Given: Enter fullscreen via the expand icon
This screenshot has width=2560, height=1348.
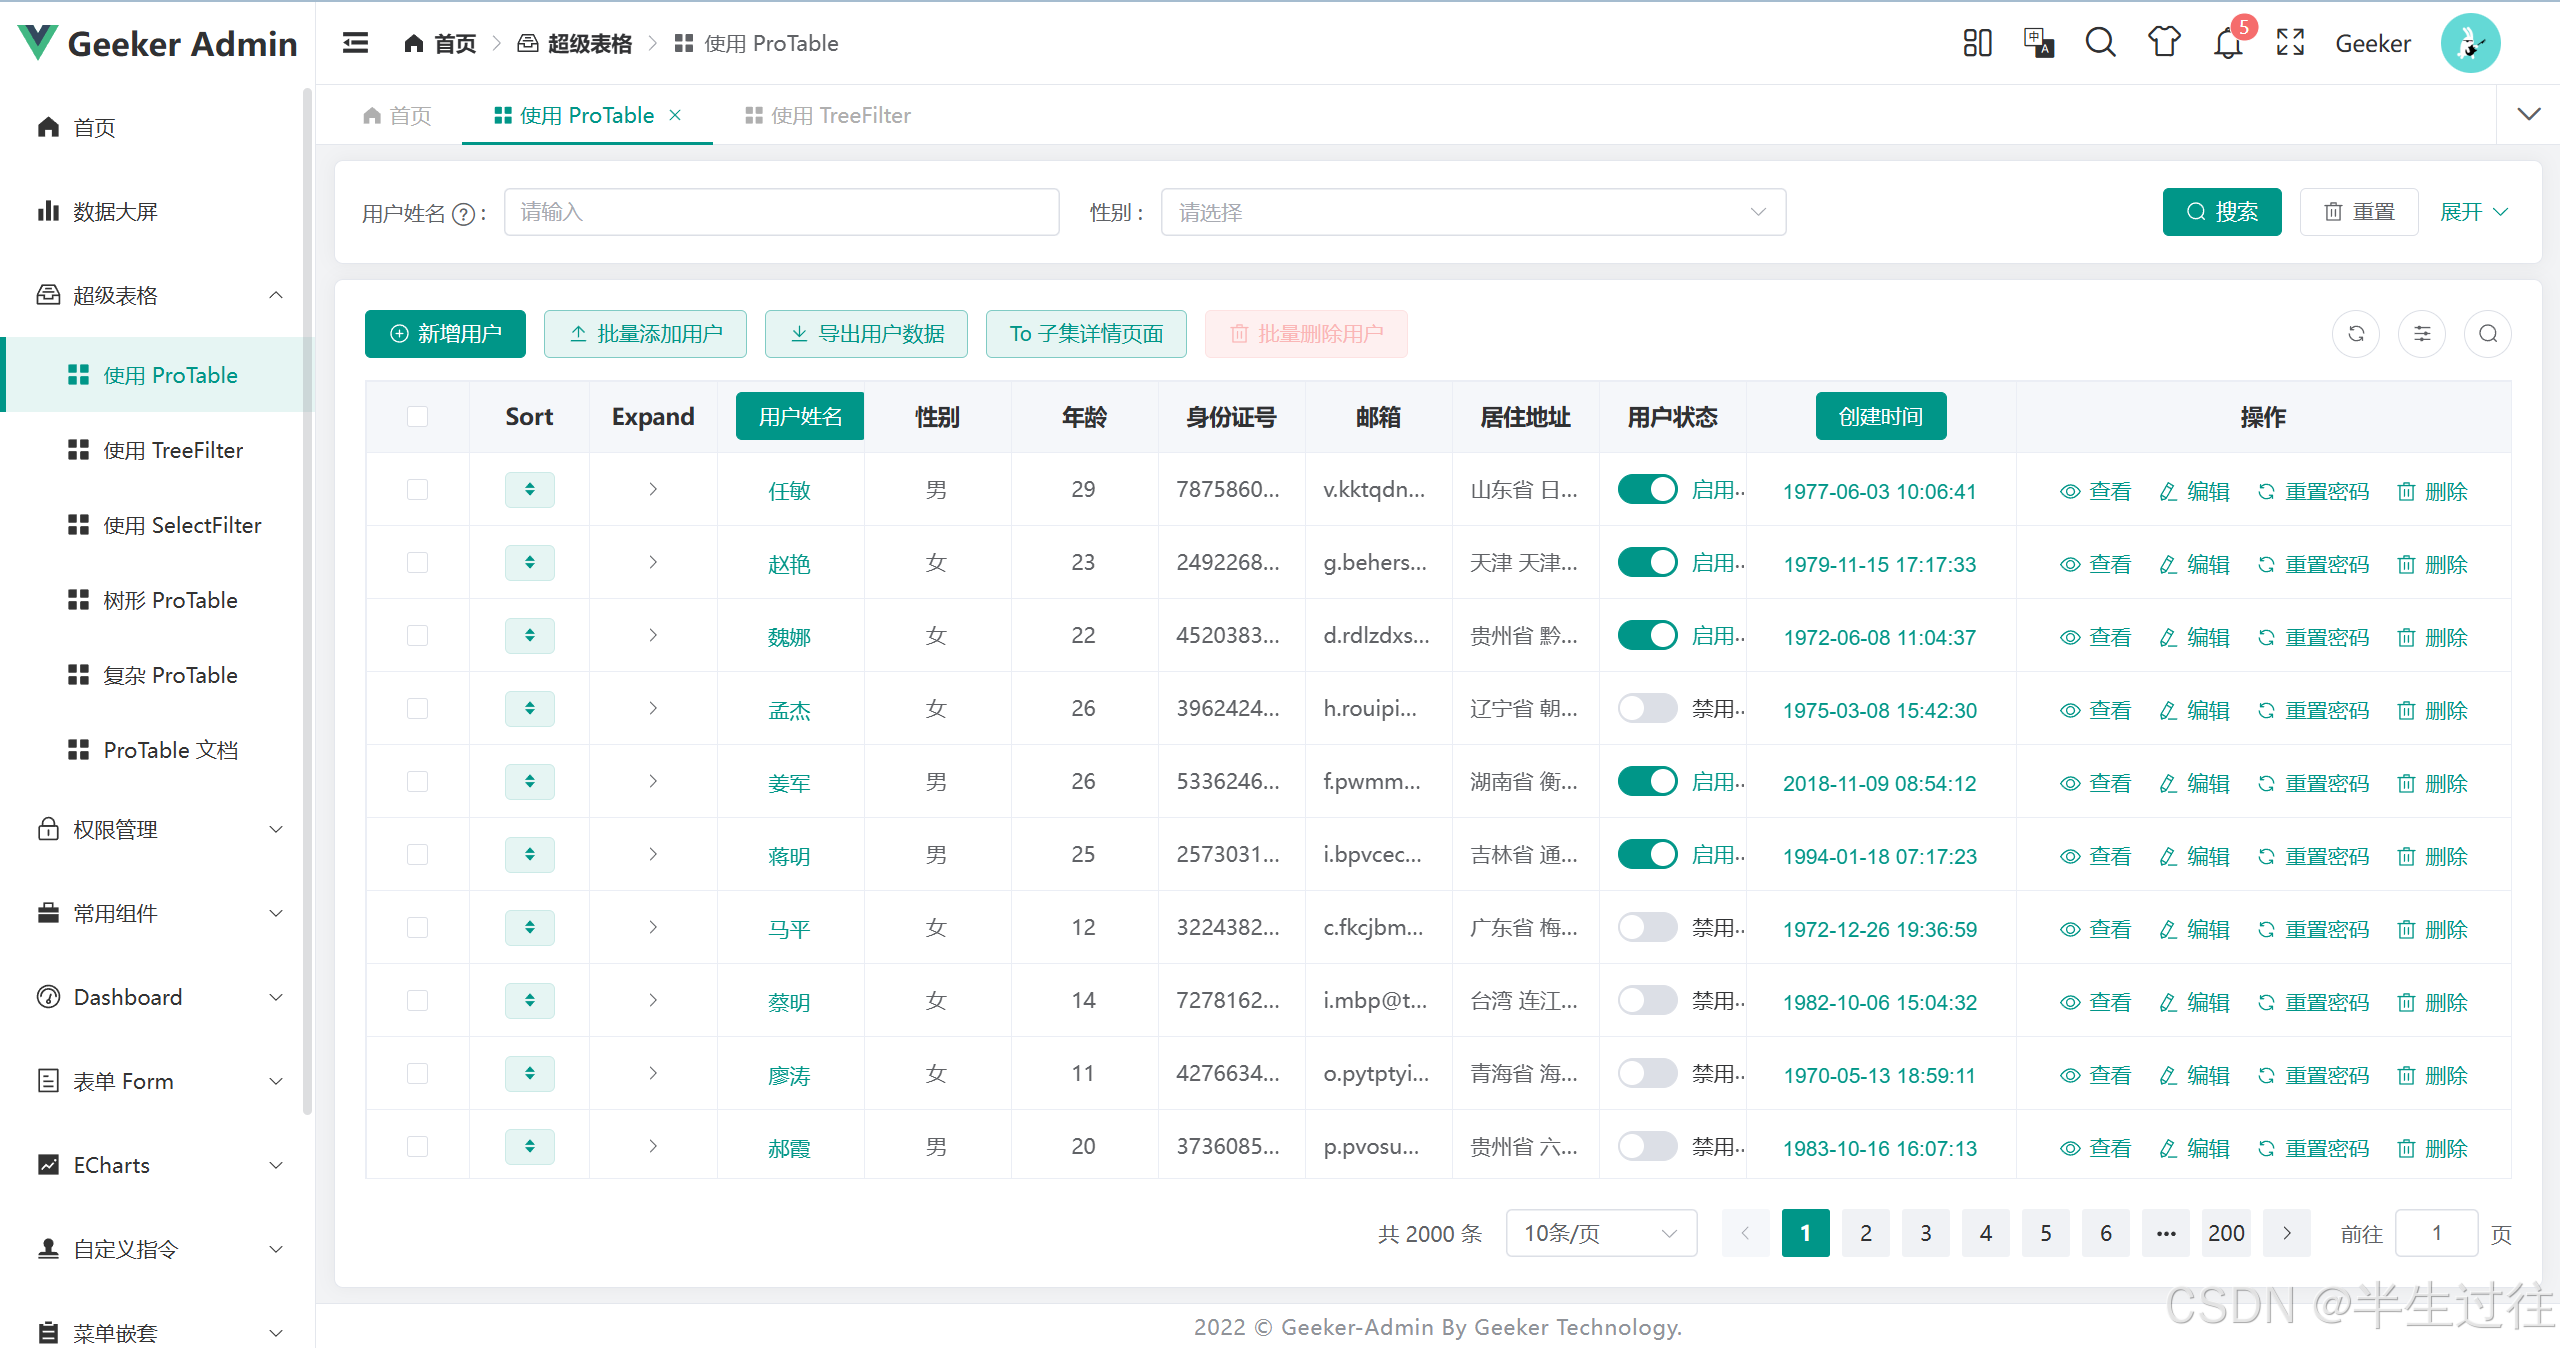Looking at the screenshot, I should click(2290, 43).
